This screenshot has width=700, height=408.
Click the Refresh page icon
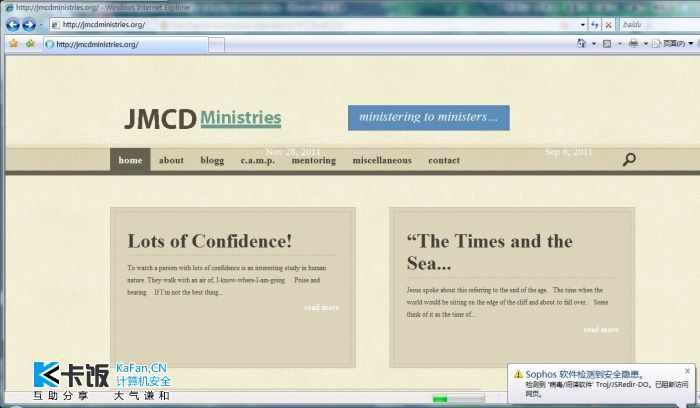tap(596, 24)
